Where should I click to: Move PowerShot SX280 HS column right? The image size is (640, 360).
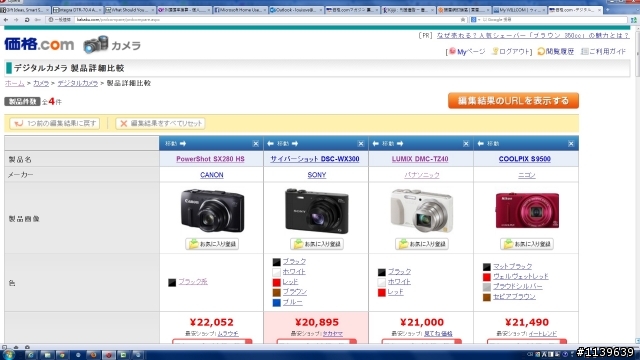tap(183, 144)
